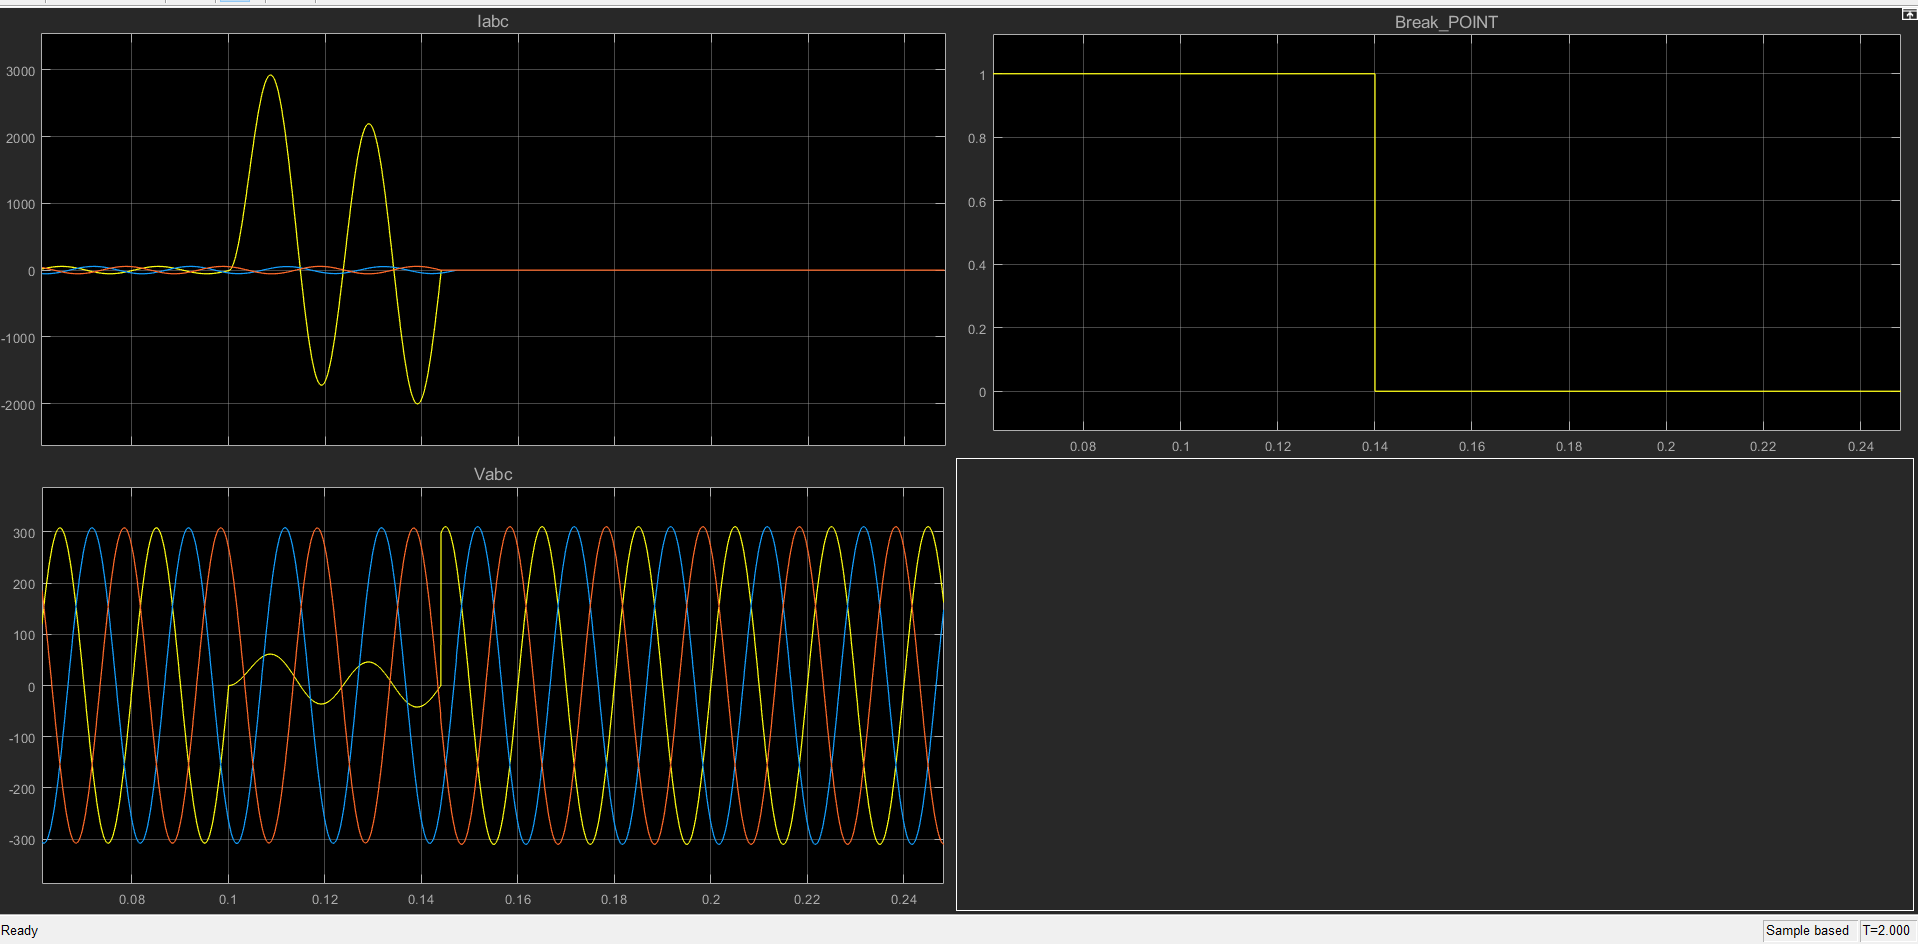
Task: Click the show-toolbar arrow icon in corner
Action: tap(1908, 14)
